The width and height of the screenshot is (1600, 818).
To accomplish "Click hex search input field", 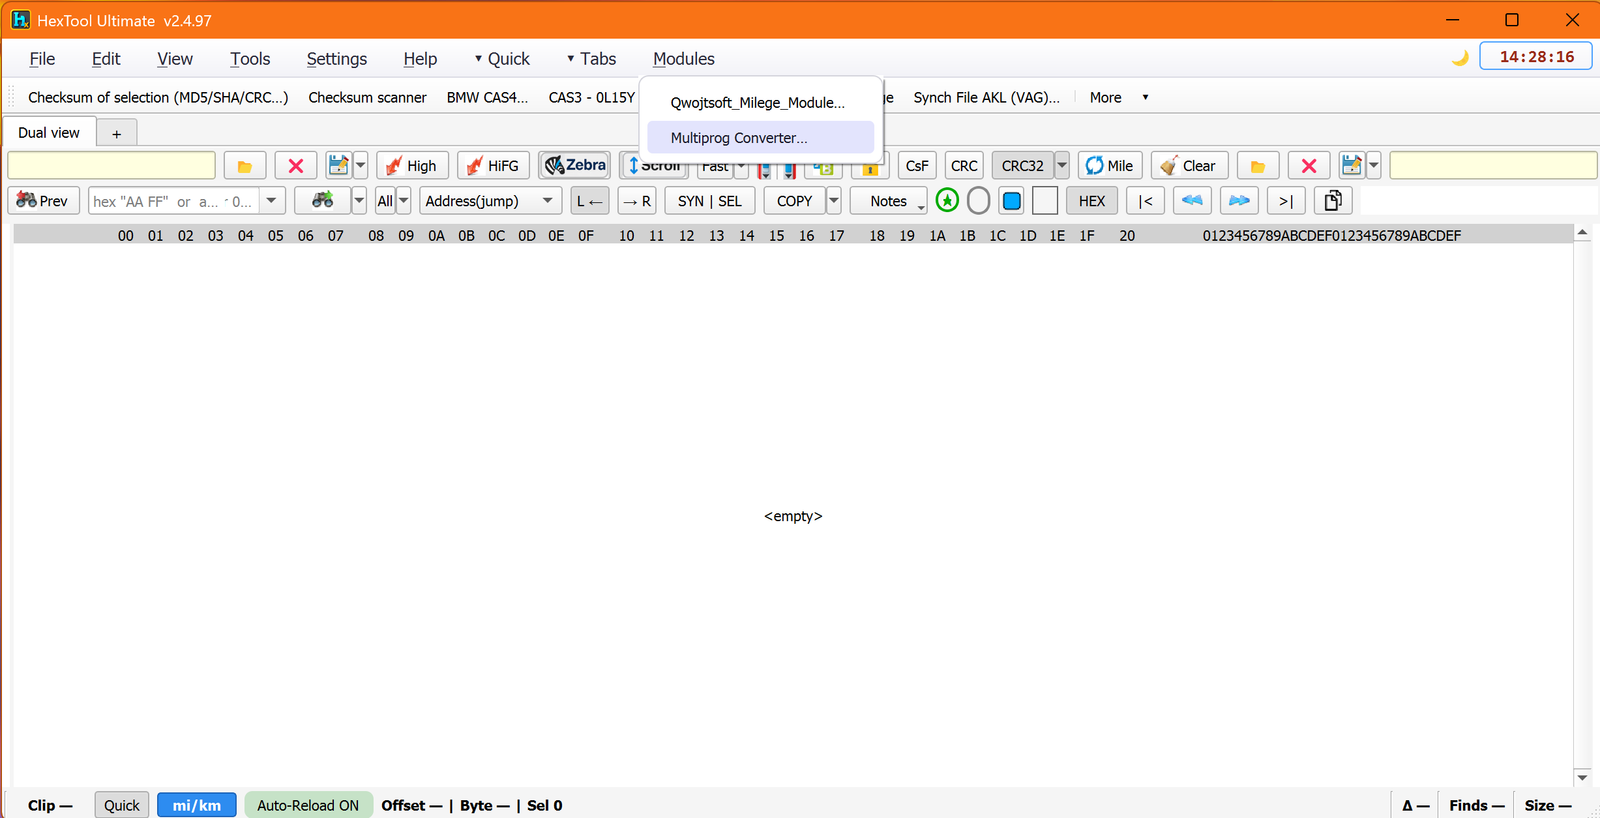I will [174, 201].
